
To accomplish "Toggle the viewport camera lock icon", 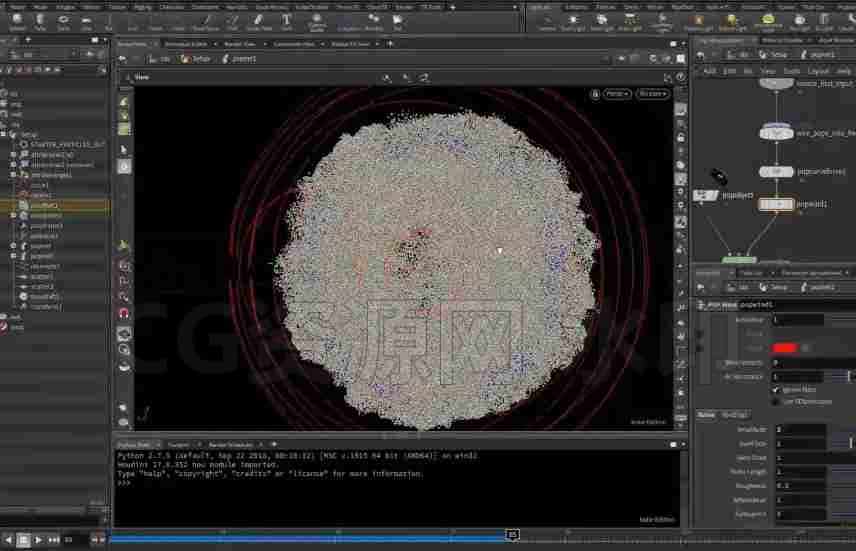I will (x=596, y=94).
